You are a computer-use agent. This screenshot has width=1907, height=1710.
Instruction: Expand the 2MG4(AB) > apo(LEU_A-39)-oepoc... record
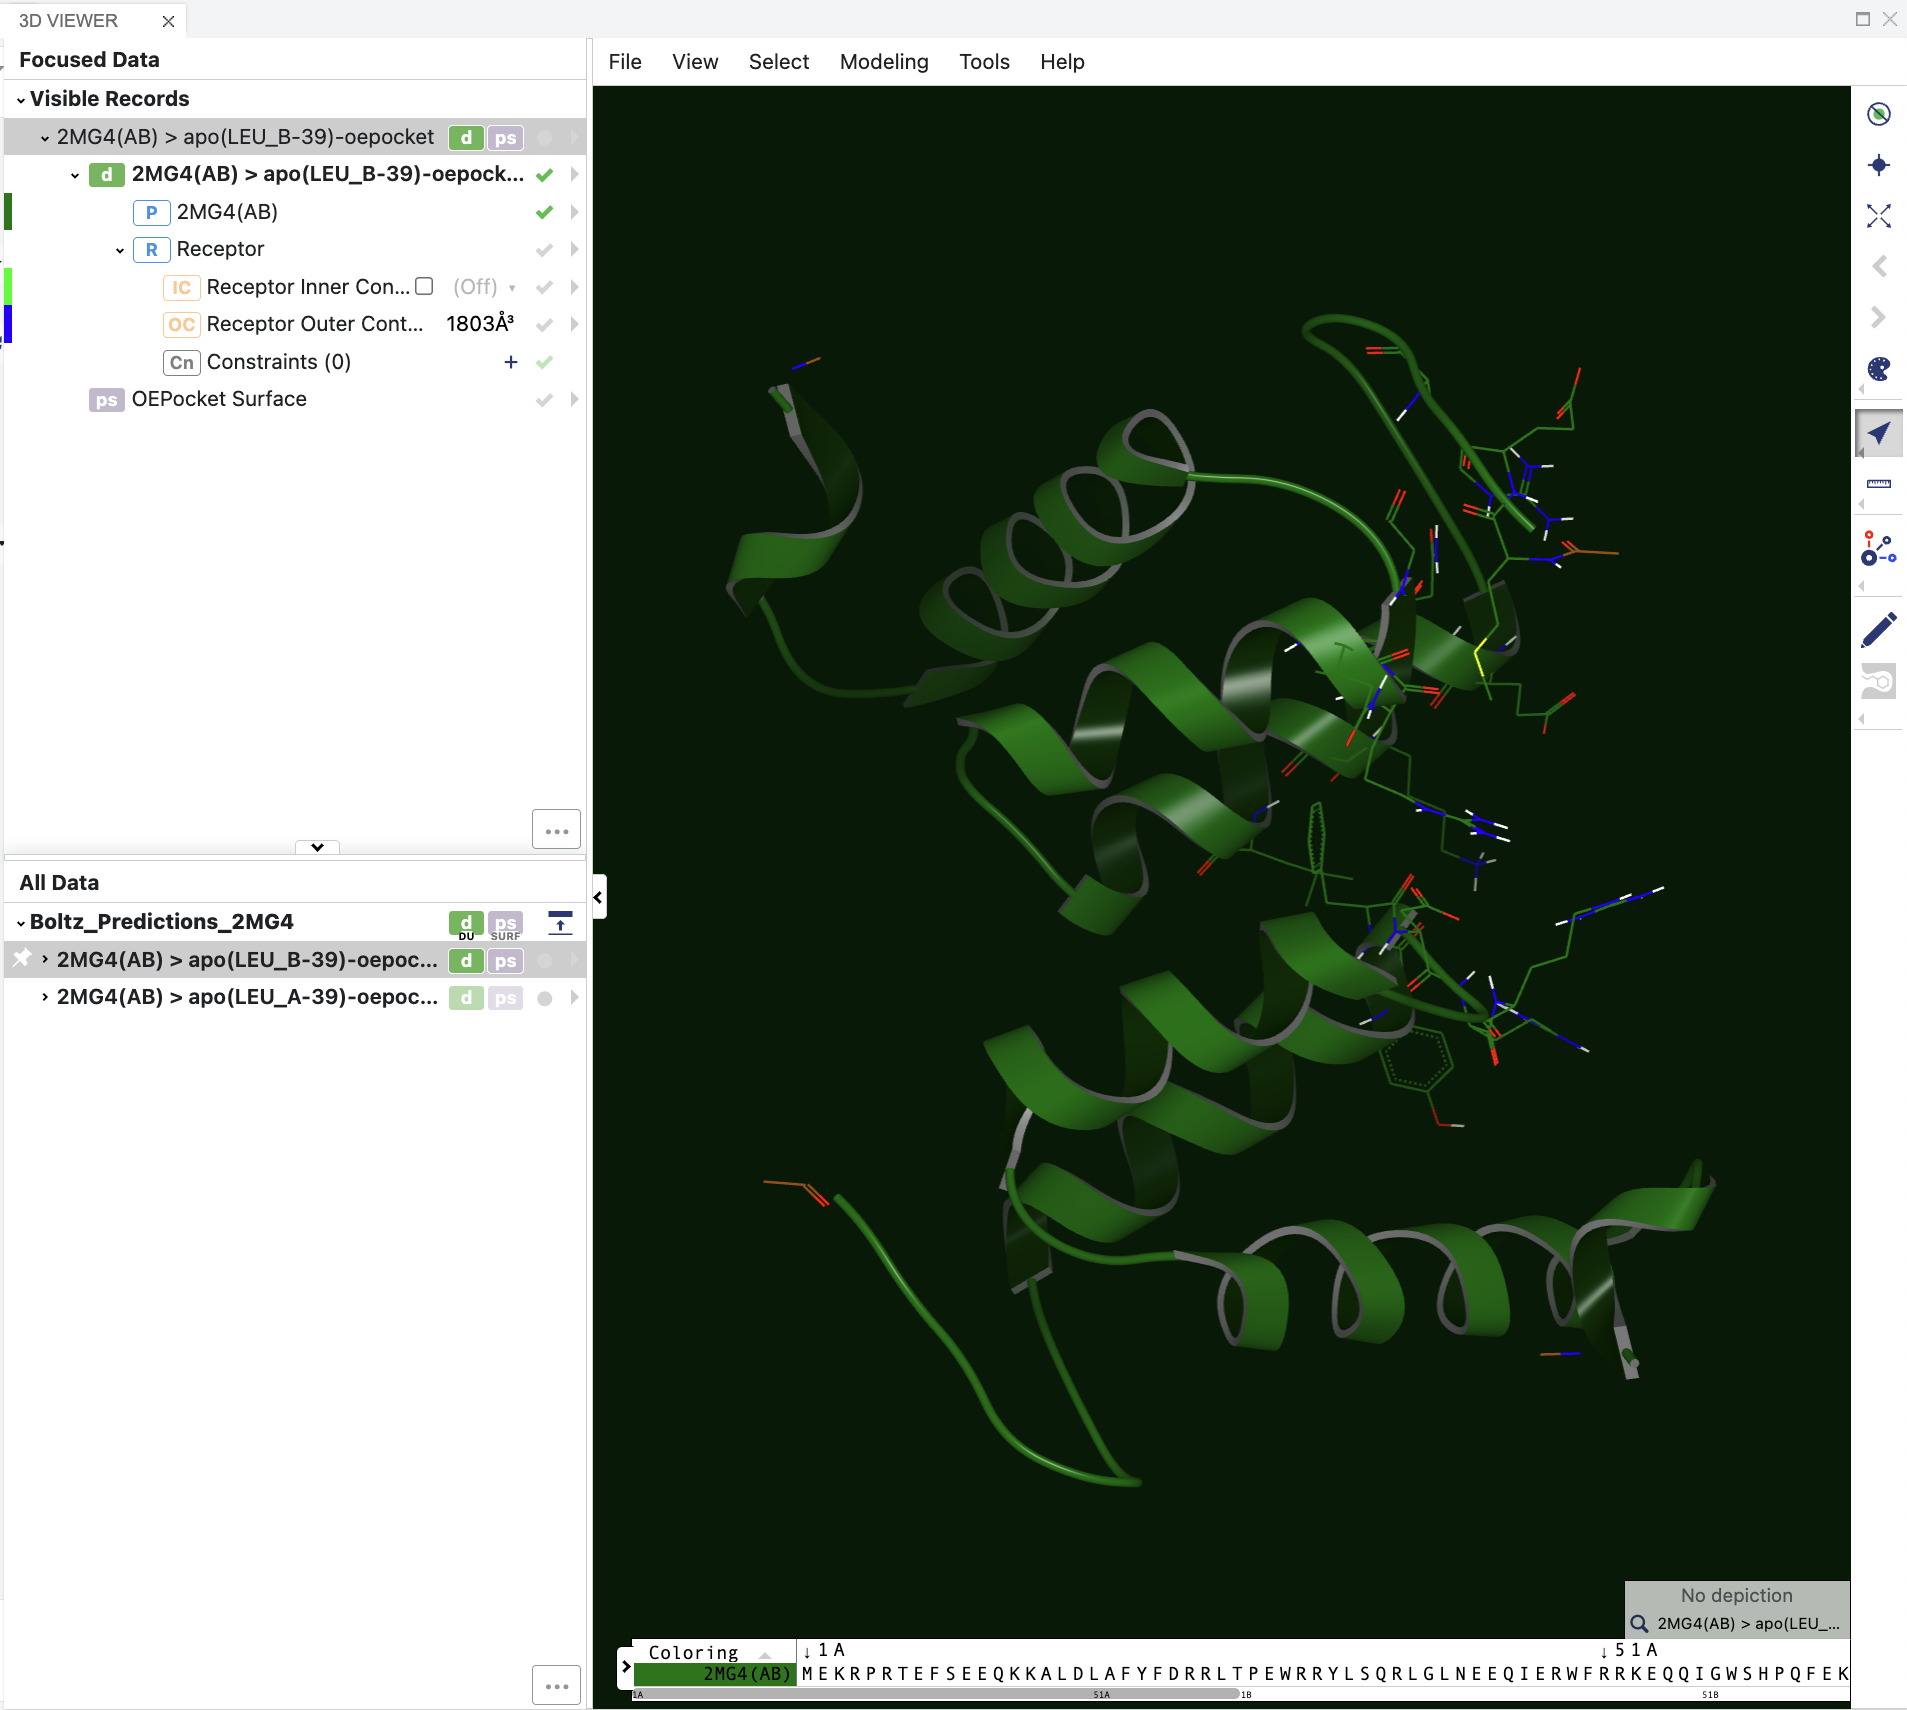(x=44, y=997)
